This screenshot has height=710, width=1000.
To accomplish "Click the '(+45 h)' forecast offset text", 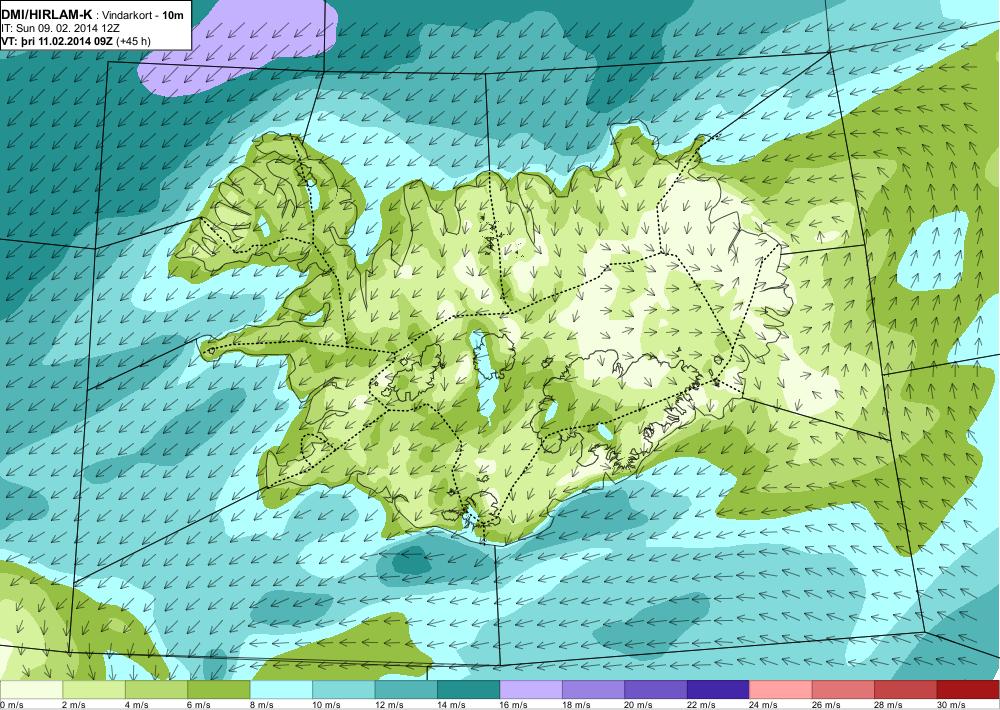I will (x=133, y=41).
